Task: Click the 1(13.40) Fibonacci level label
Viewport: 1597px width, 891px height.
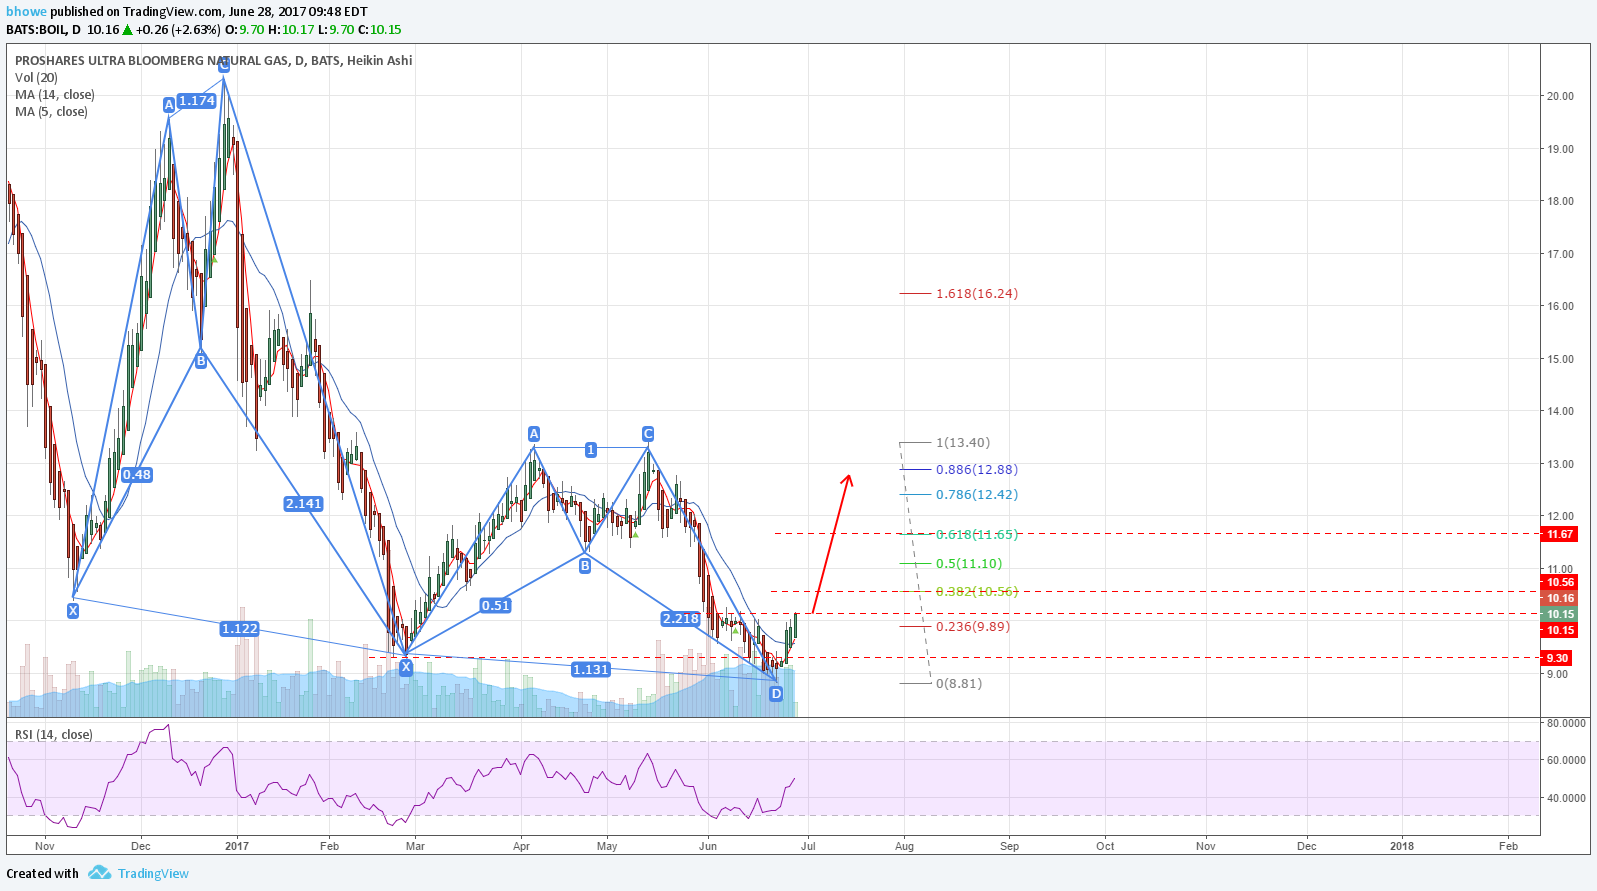Action: [963, 442]
